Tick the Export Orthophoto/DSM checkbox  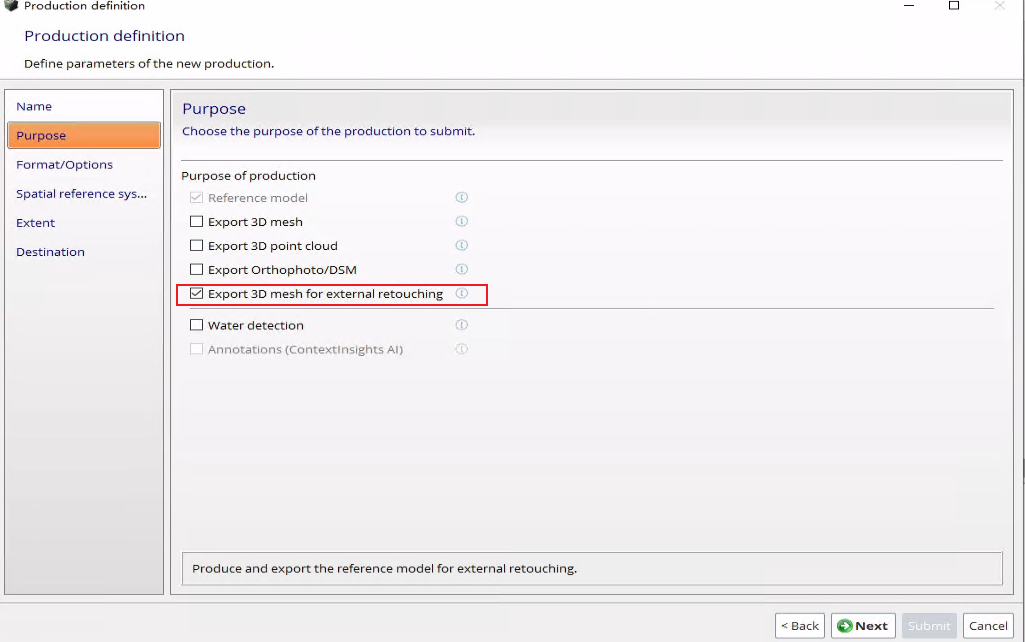[x=197, y=270]
